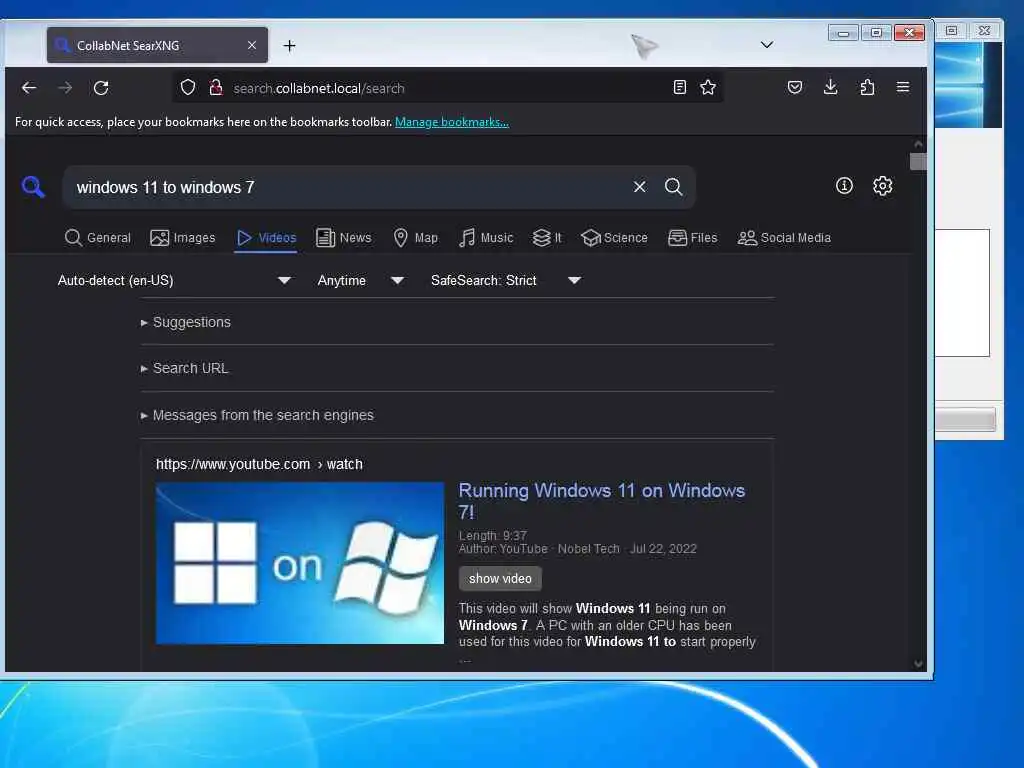Switch to Images category
1024x768 pixels.
click(182, 238)
